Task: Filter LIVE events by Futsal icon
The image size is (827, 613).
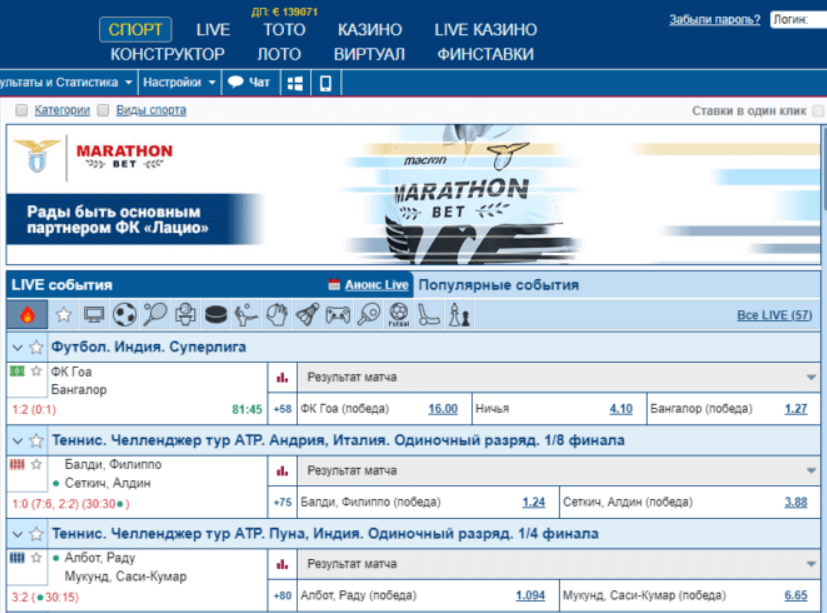Action: pos(399,315)
